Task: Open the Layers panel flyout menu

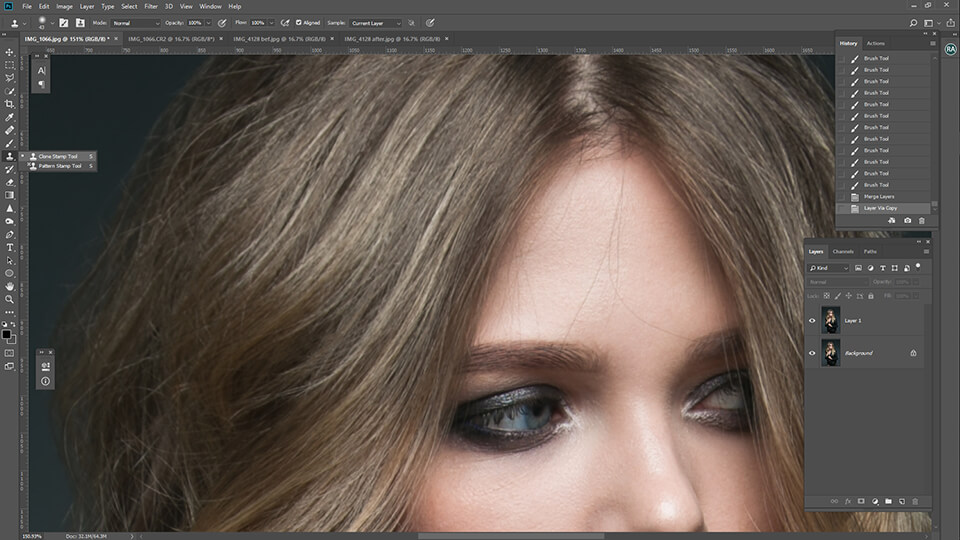Action: (926, 252)
